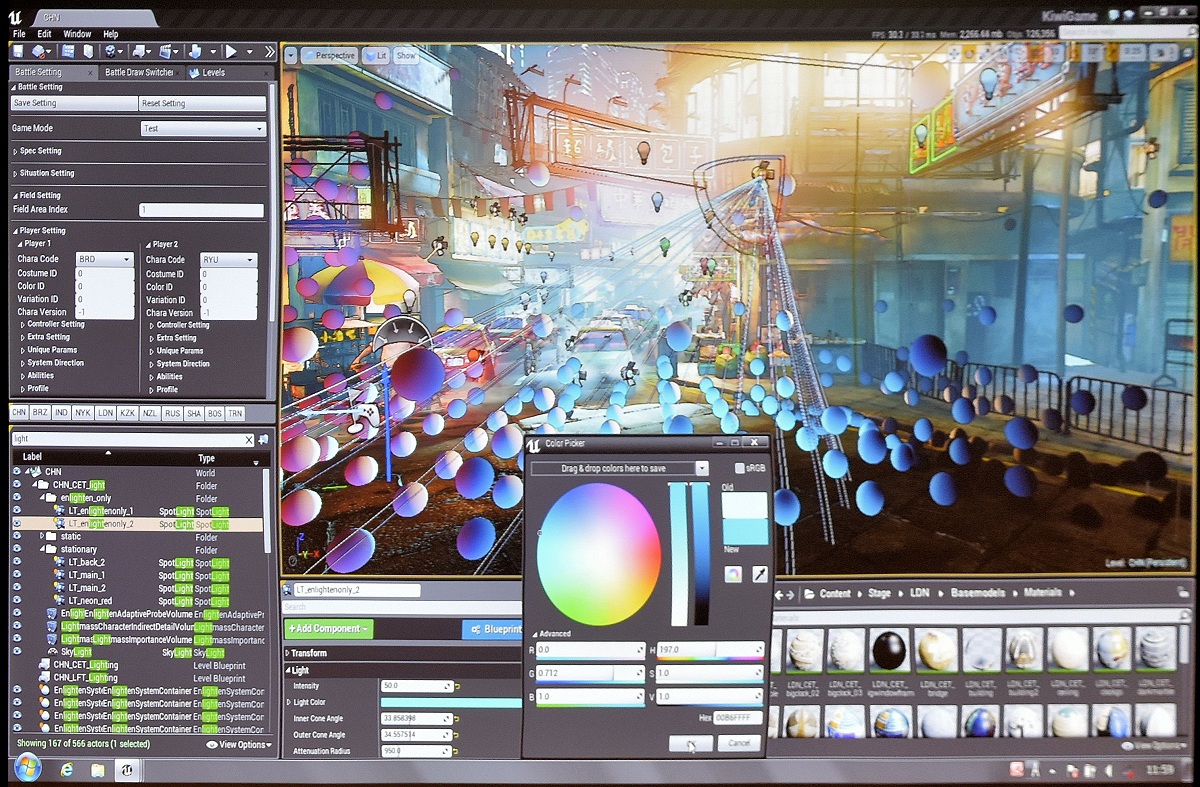This screenshot has height=787, width=1200.
Task: Click the Play button in the toolbar
Action: 231,51
